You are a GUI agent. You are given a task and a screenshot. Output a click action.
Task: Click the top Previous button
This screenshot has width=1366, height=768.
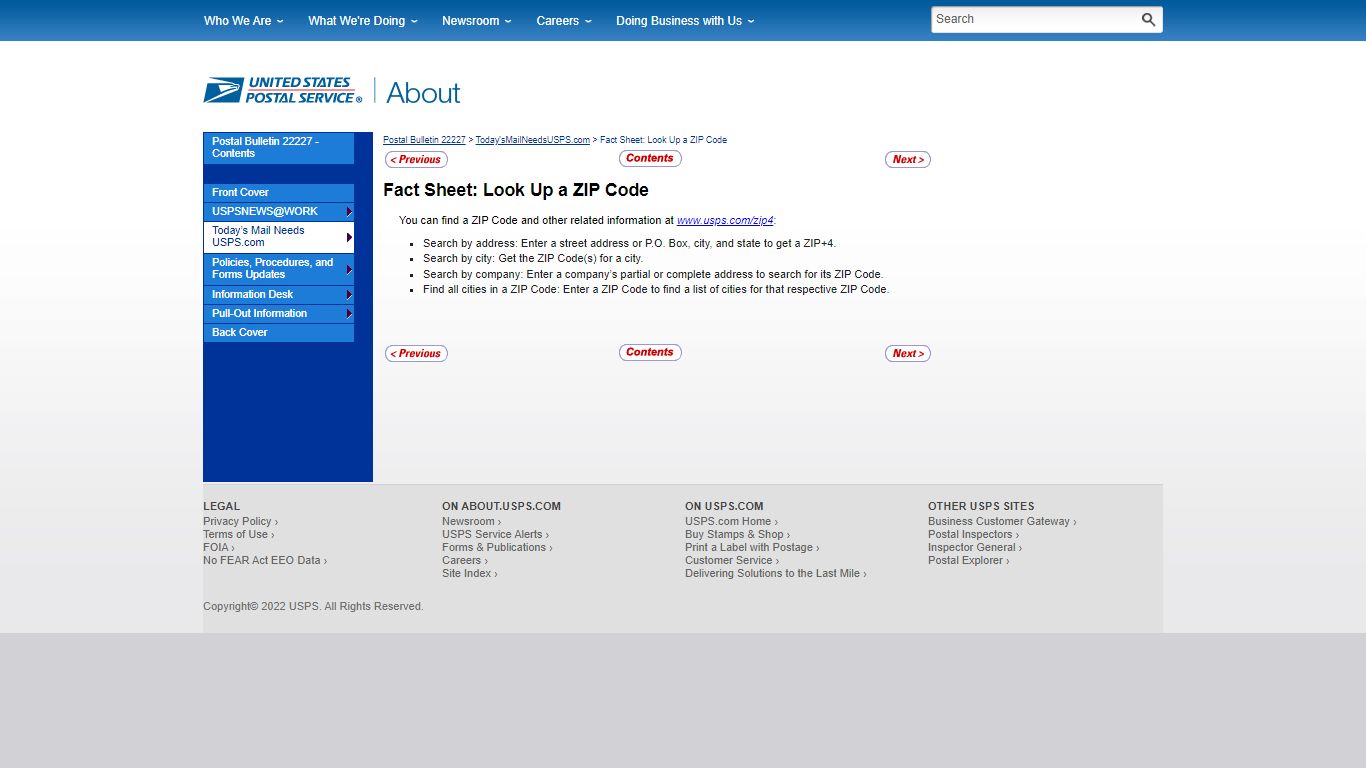pyautogui.click(x=416, y=160)
